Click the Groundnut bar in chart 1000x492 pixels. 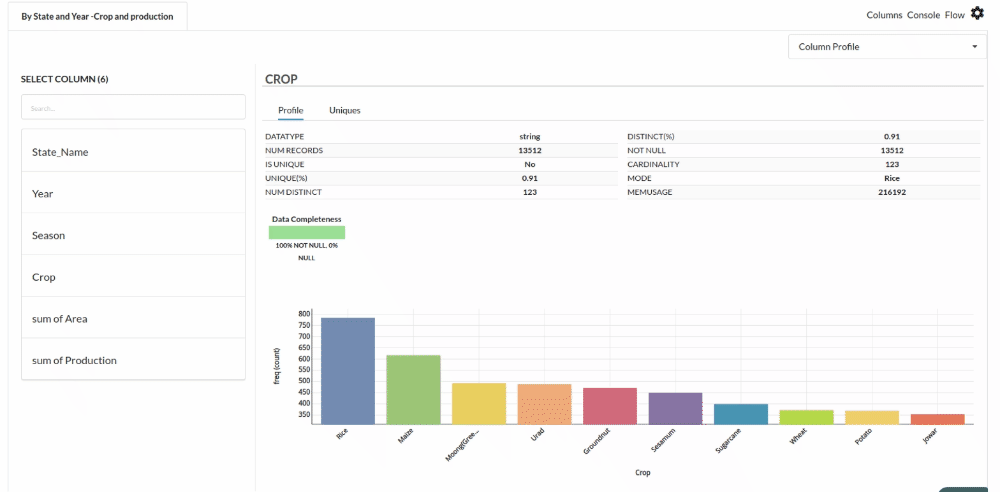pyautogui.click(x=610, y=406)
